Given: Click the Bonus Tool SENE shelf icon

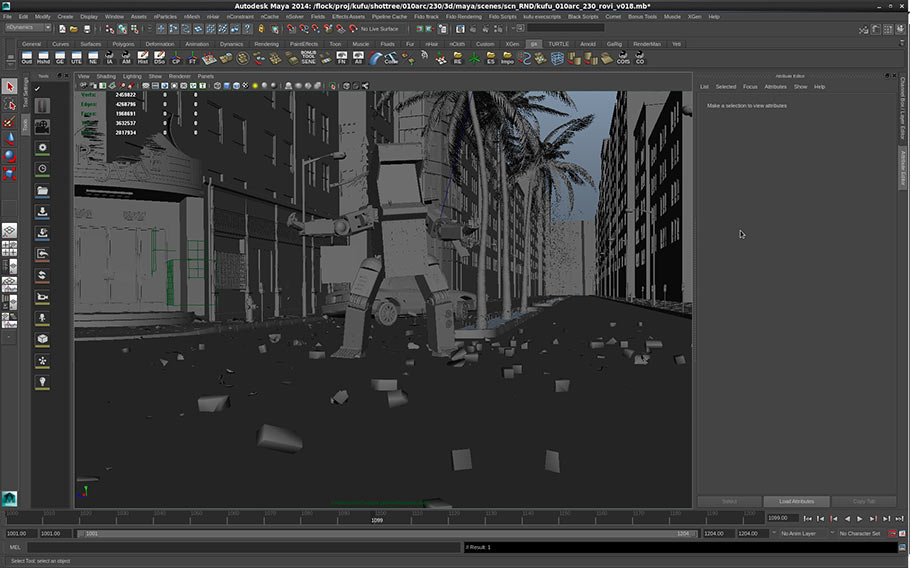Looking at the screenshot, I should tap(307, 58).
